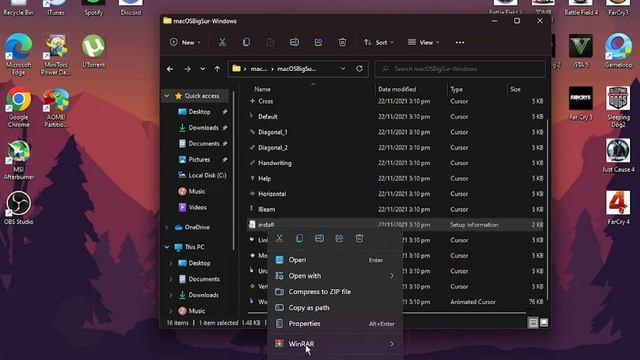
Task: Open uTorrent desktop icon
Action: (93, 51)
